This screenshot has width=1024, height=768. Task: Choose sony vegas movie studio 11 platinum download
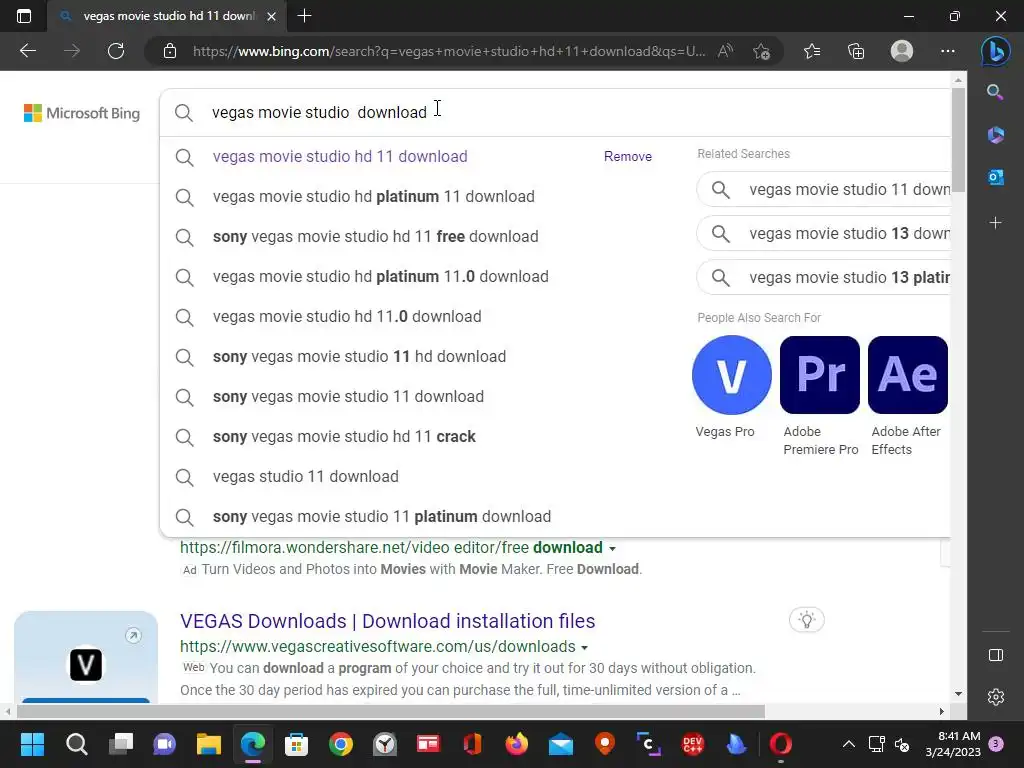tap(381, 517)
